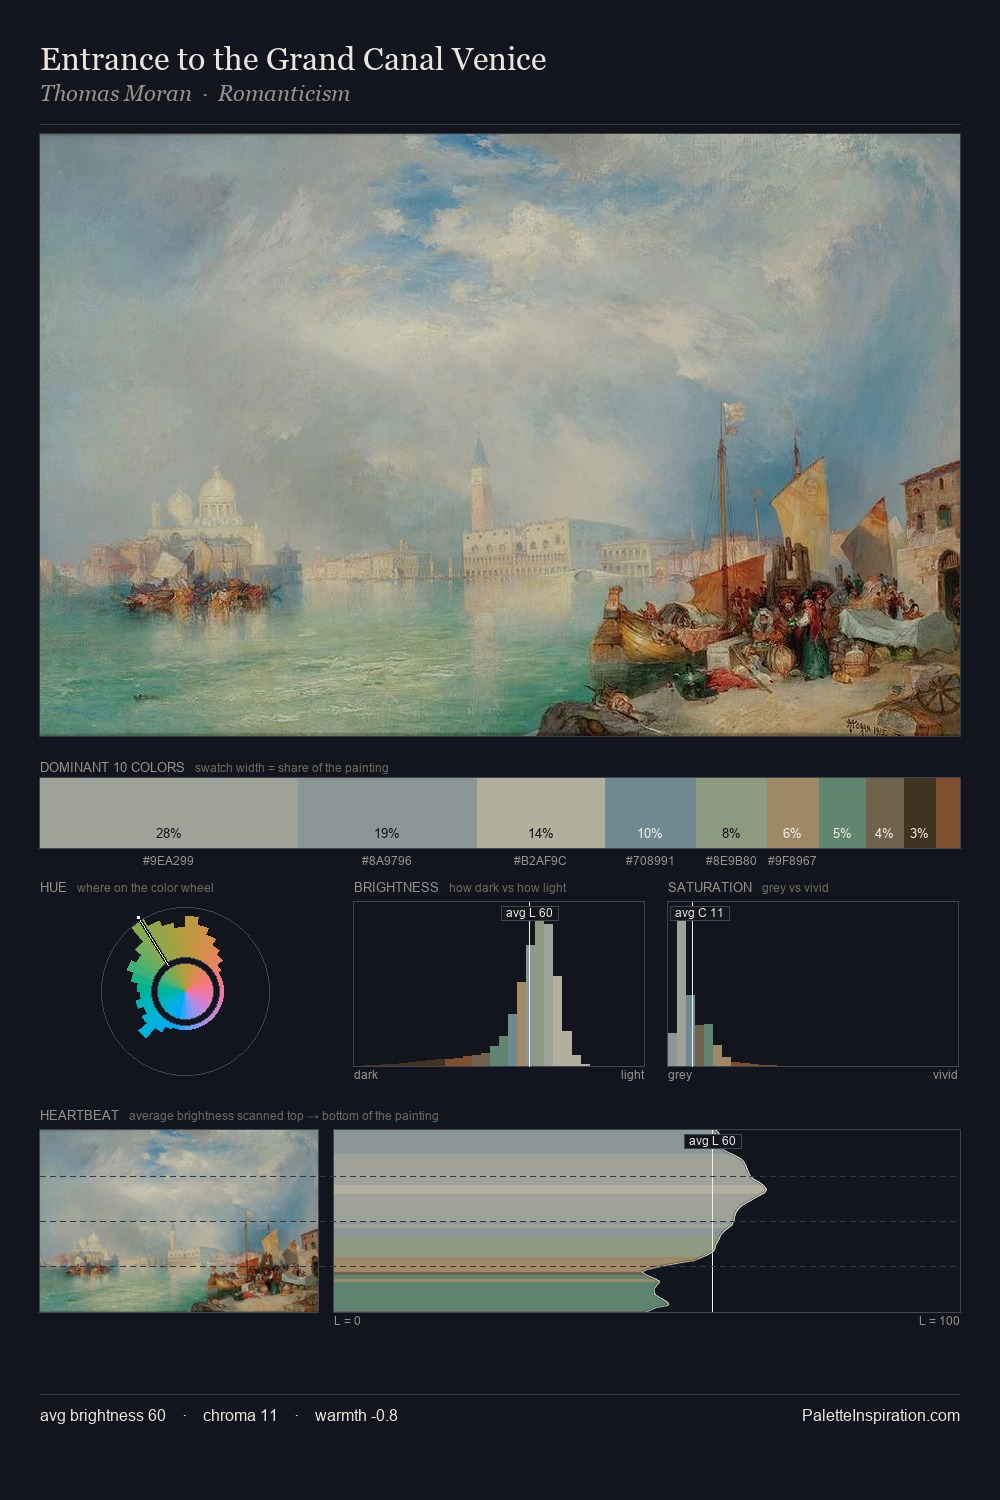Select the 19% blue-grey swatch
1000x1500 pixels.
click(x=387, y=813)
